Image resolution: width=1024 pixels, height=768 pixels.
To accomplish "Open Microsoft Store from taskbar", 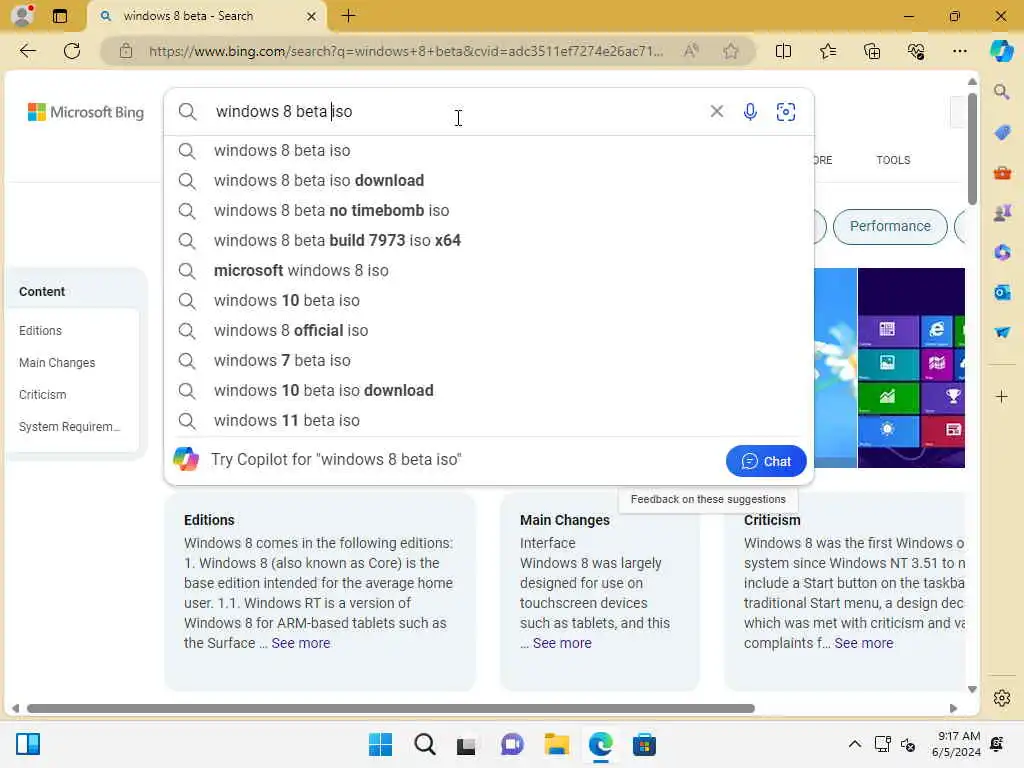I will 644,744.
